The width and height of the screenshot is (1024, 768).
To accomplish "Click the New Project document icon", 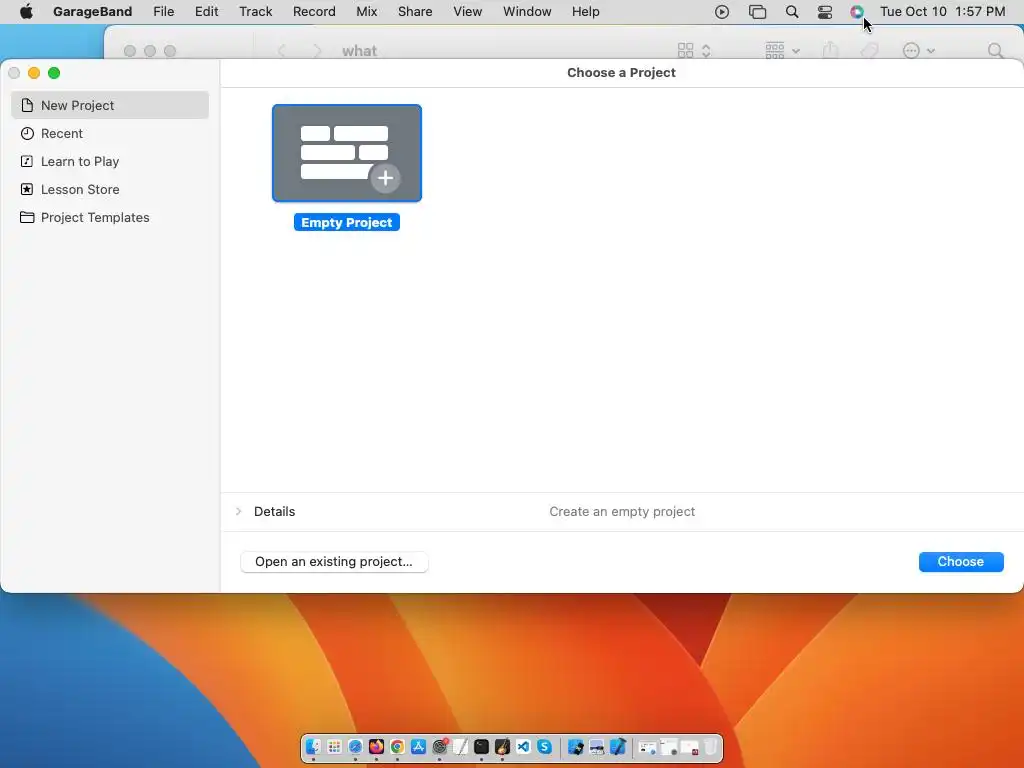I will point(27,105).
